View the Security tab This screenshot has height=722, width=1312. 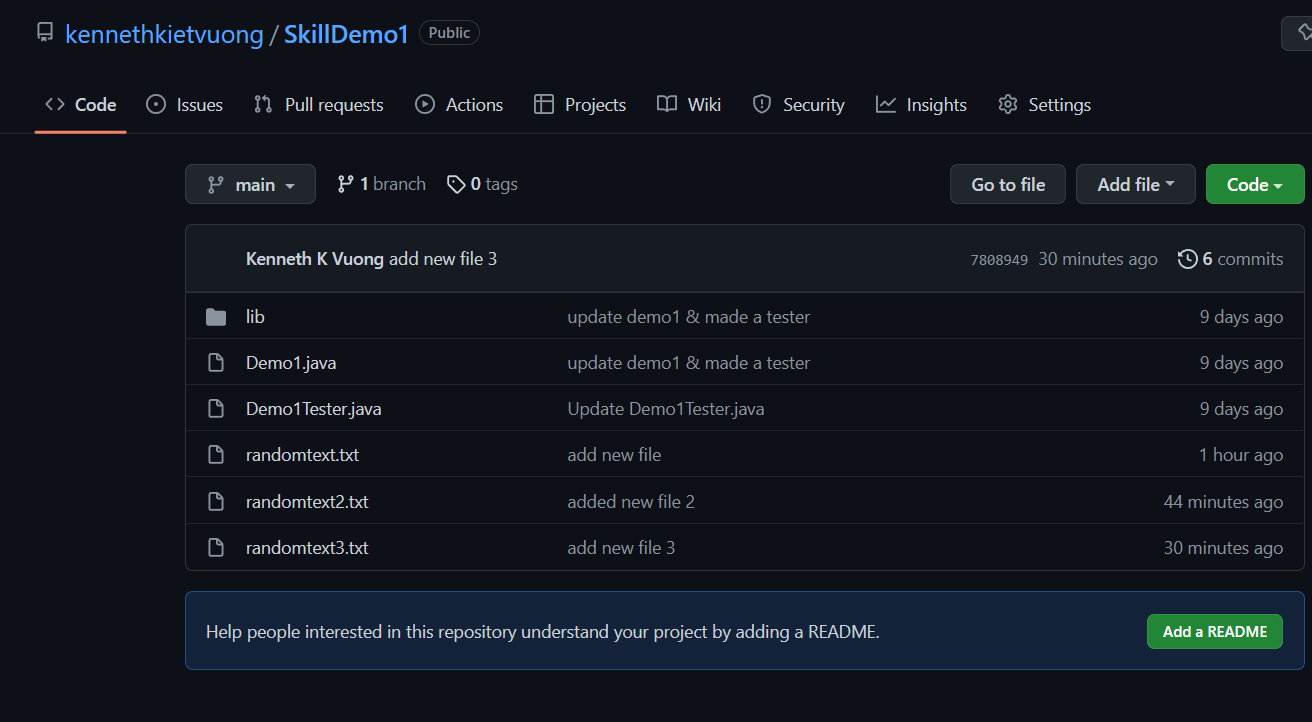point(799,105)
